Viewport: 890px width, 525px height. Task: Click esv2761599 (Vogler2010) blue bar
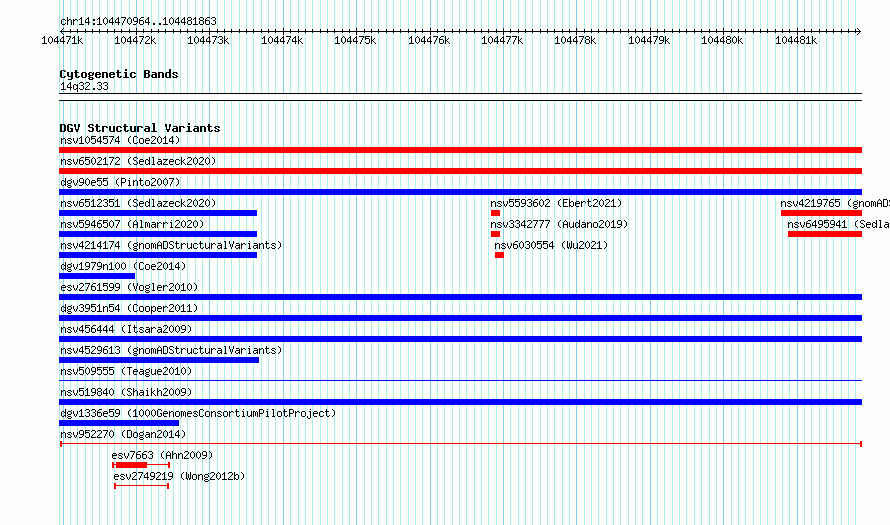pyautogui.click(x=460, y=297)
